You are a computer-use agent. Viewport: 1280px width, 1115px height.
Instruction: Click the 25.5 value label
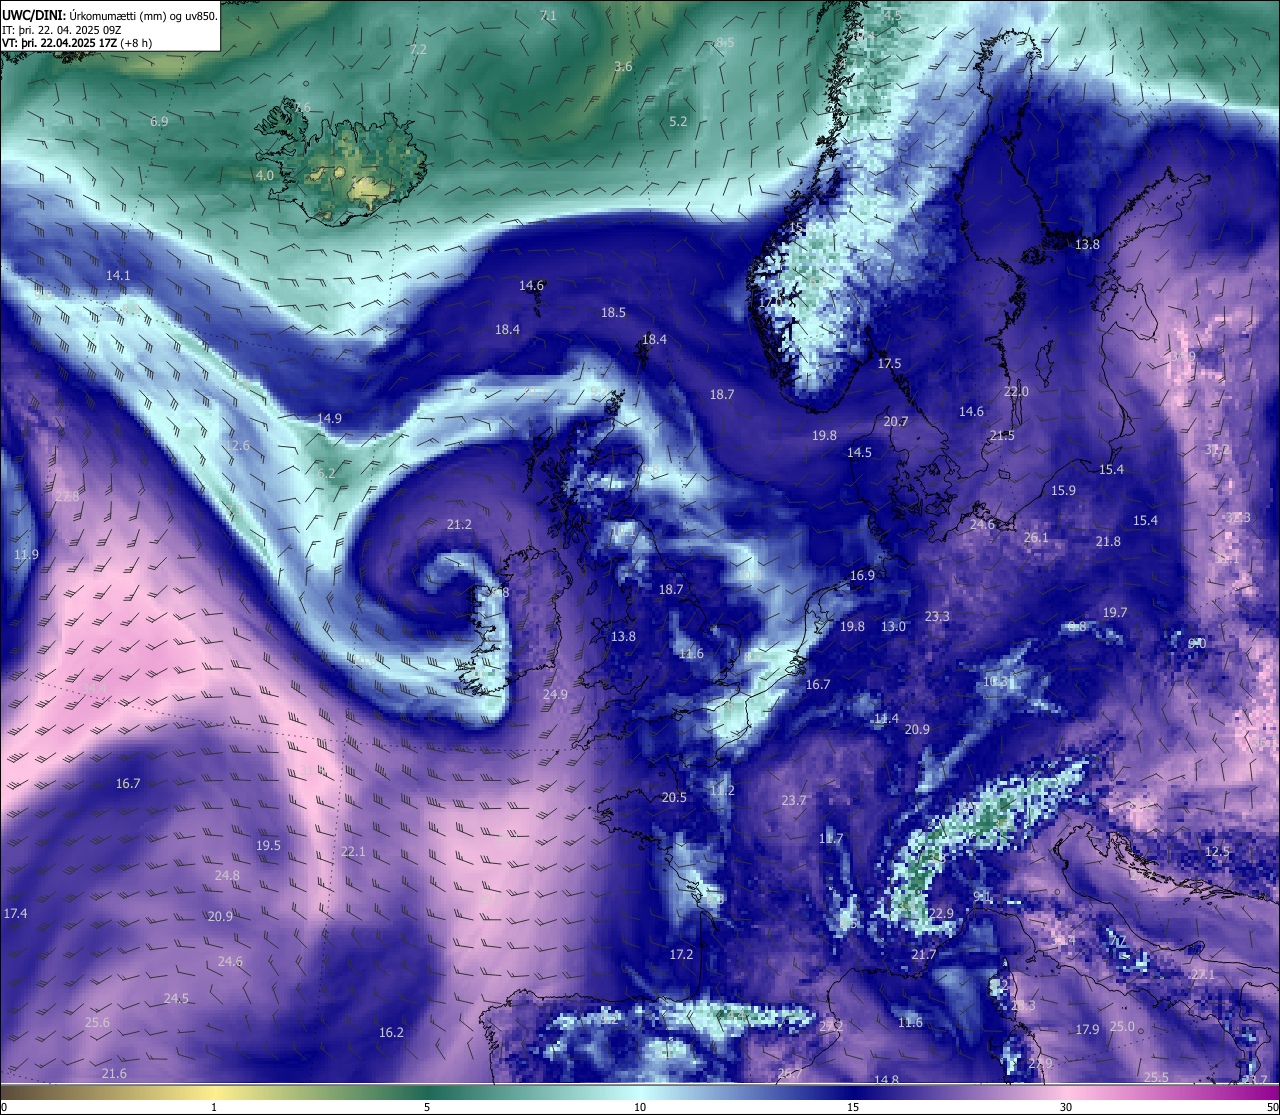1156,1078
